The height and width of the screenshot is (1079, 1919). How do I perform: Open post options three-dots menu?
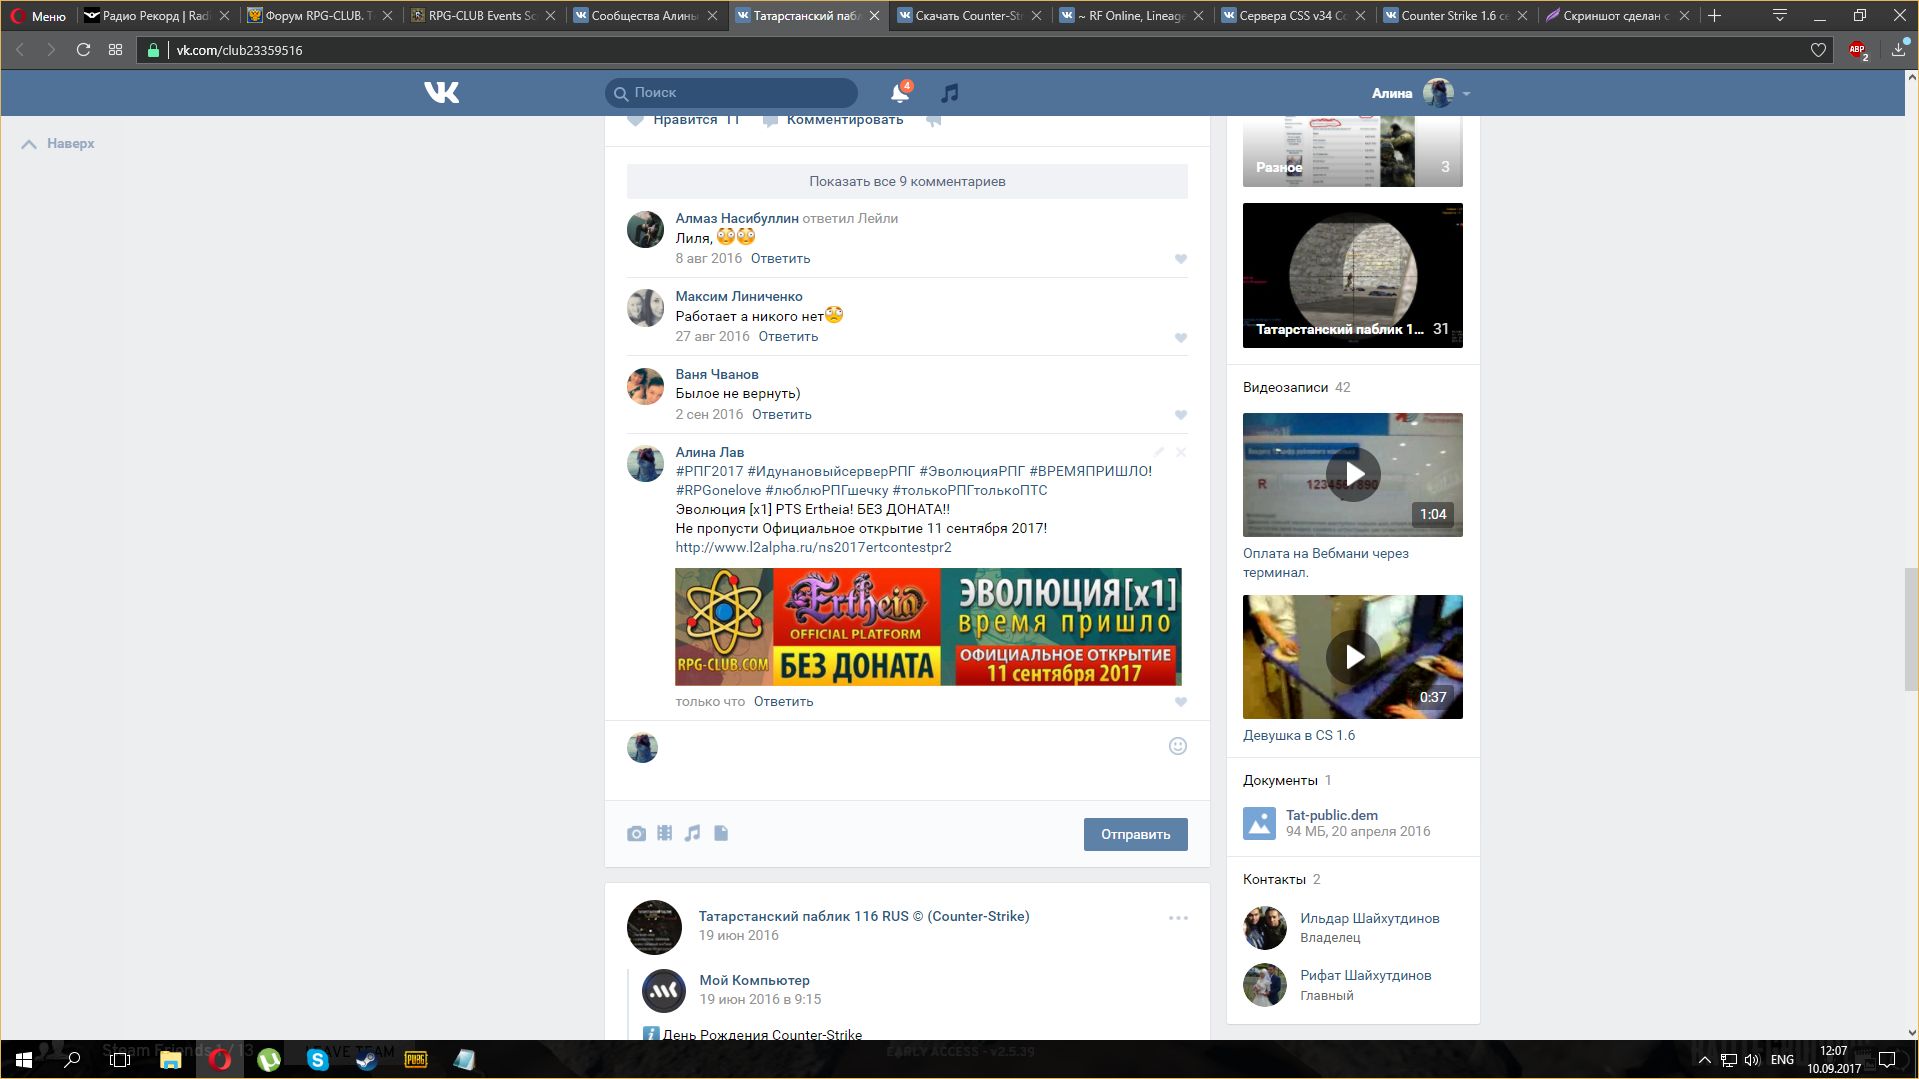(x=1178, y=917)
